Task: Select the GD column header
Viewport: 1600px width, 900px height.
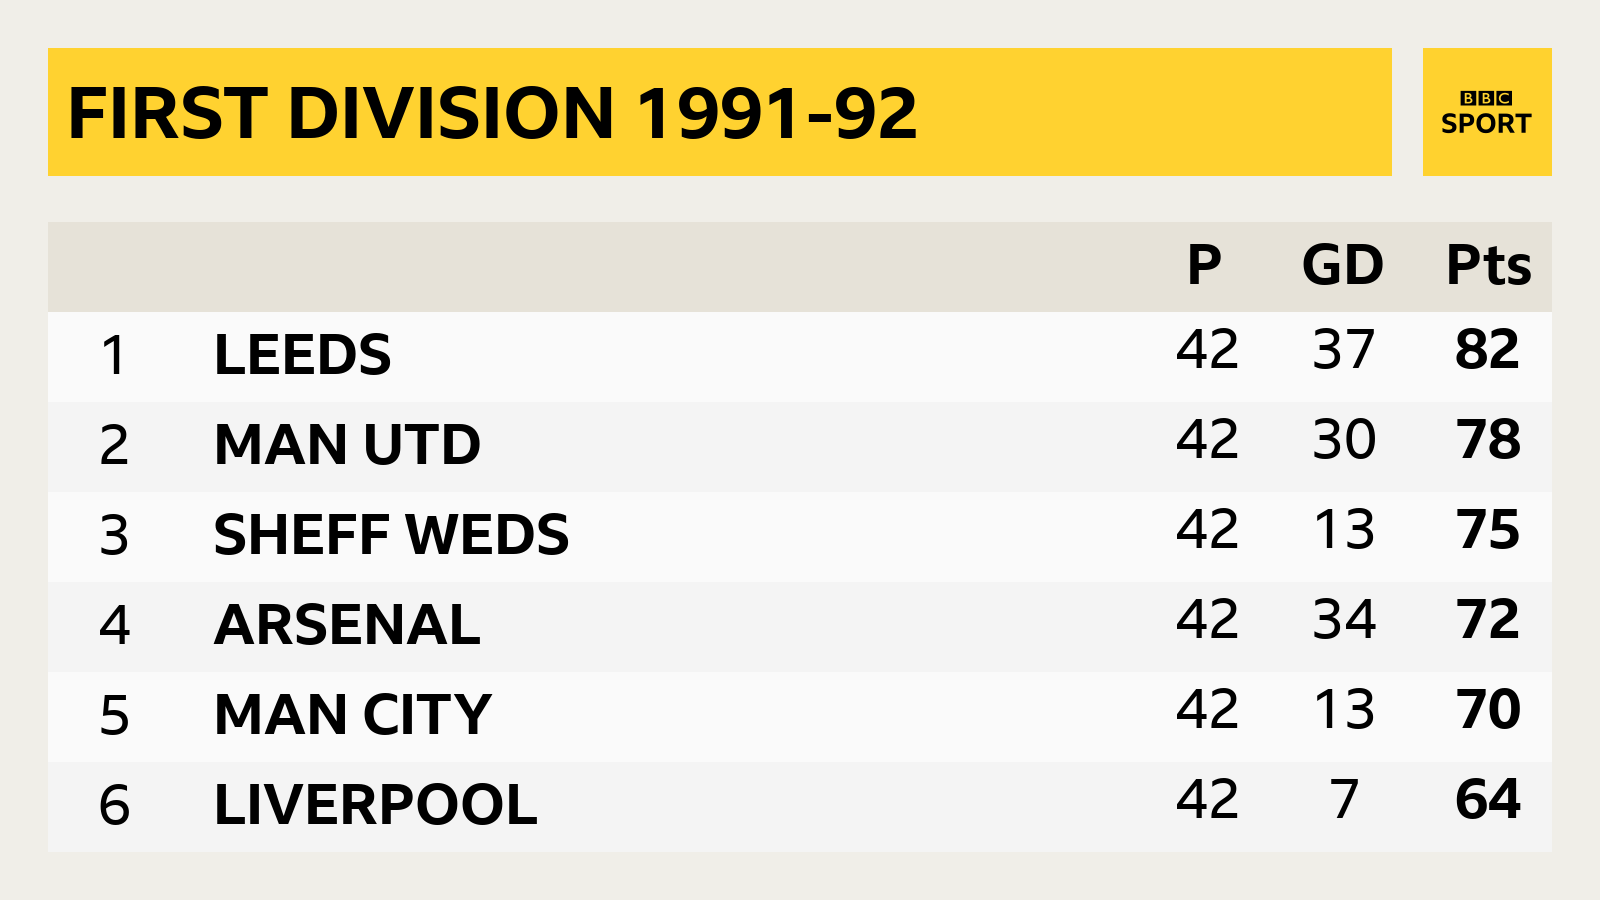Action: [x=1342, y=265]
